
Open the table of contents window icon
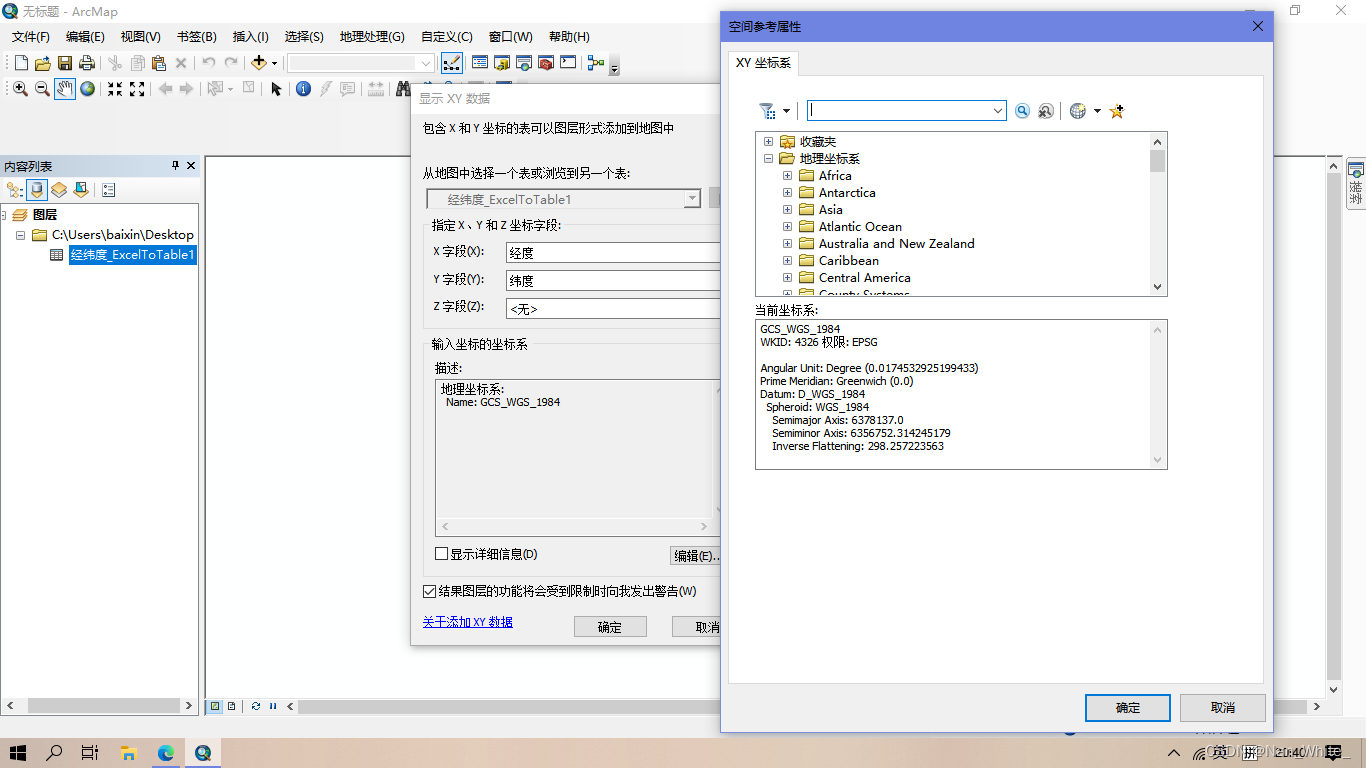[x=480, y=63]
